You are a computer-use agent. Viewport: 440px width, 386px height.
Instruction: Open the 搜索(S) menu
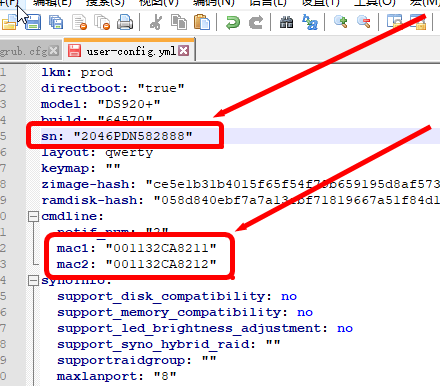click(105, 3)
